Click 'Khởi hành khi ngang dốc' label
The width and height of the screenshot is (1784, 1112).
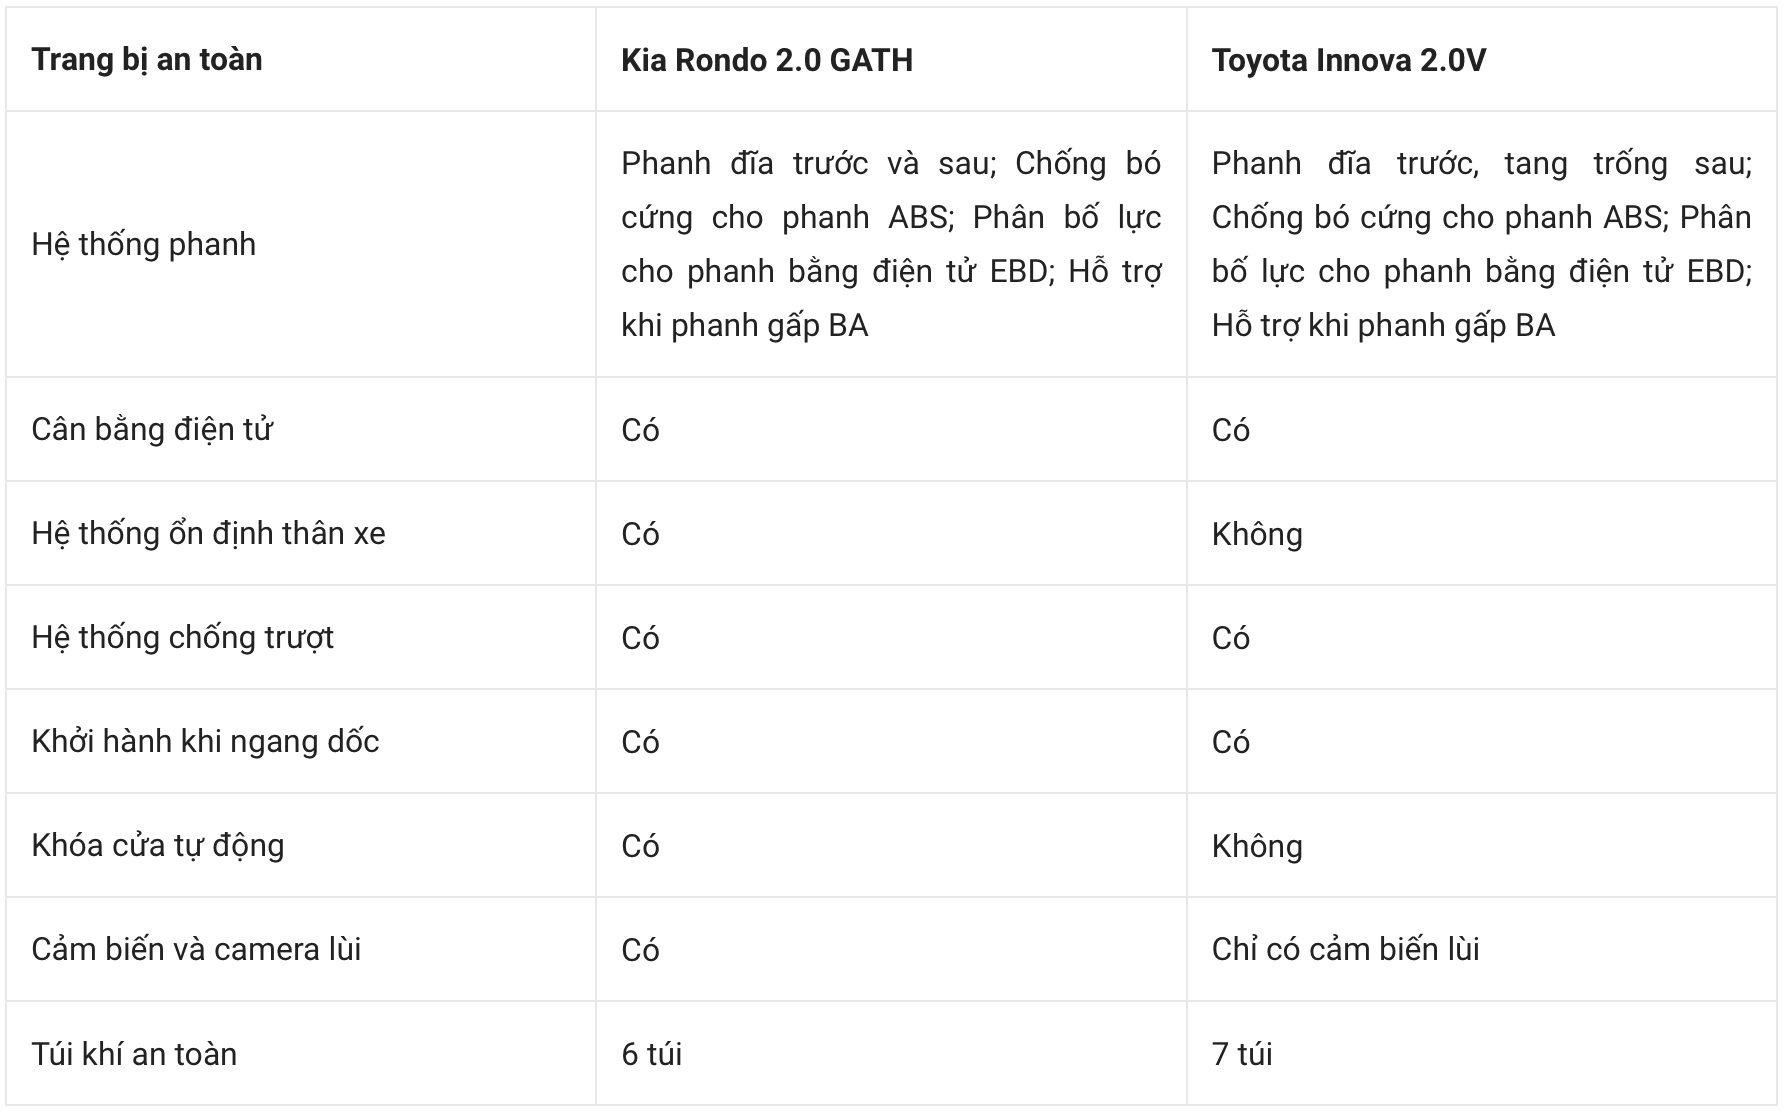(x=205, y=741)
